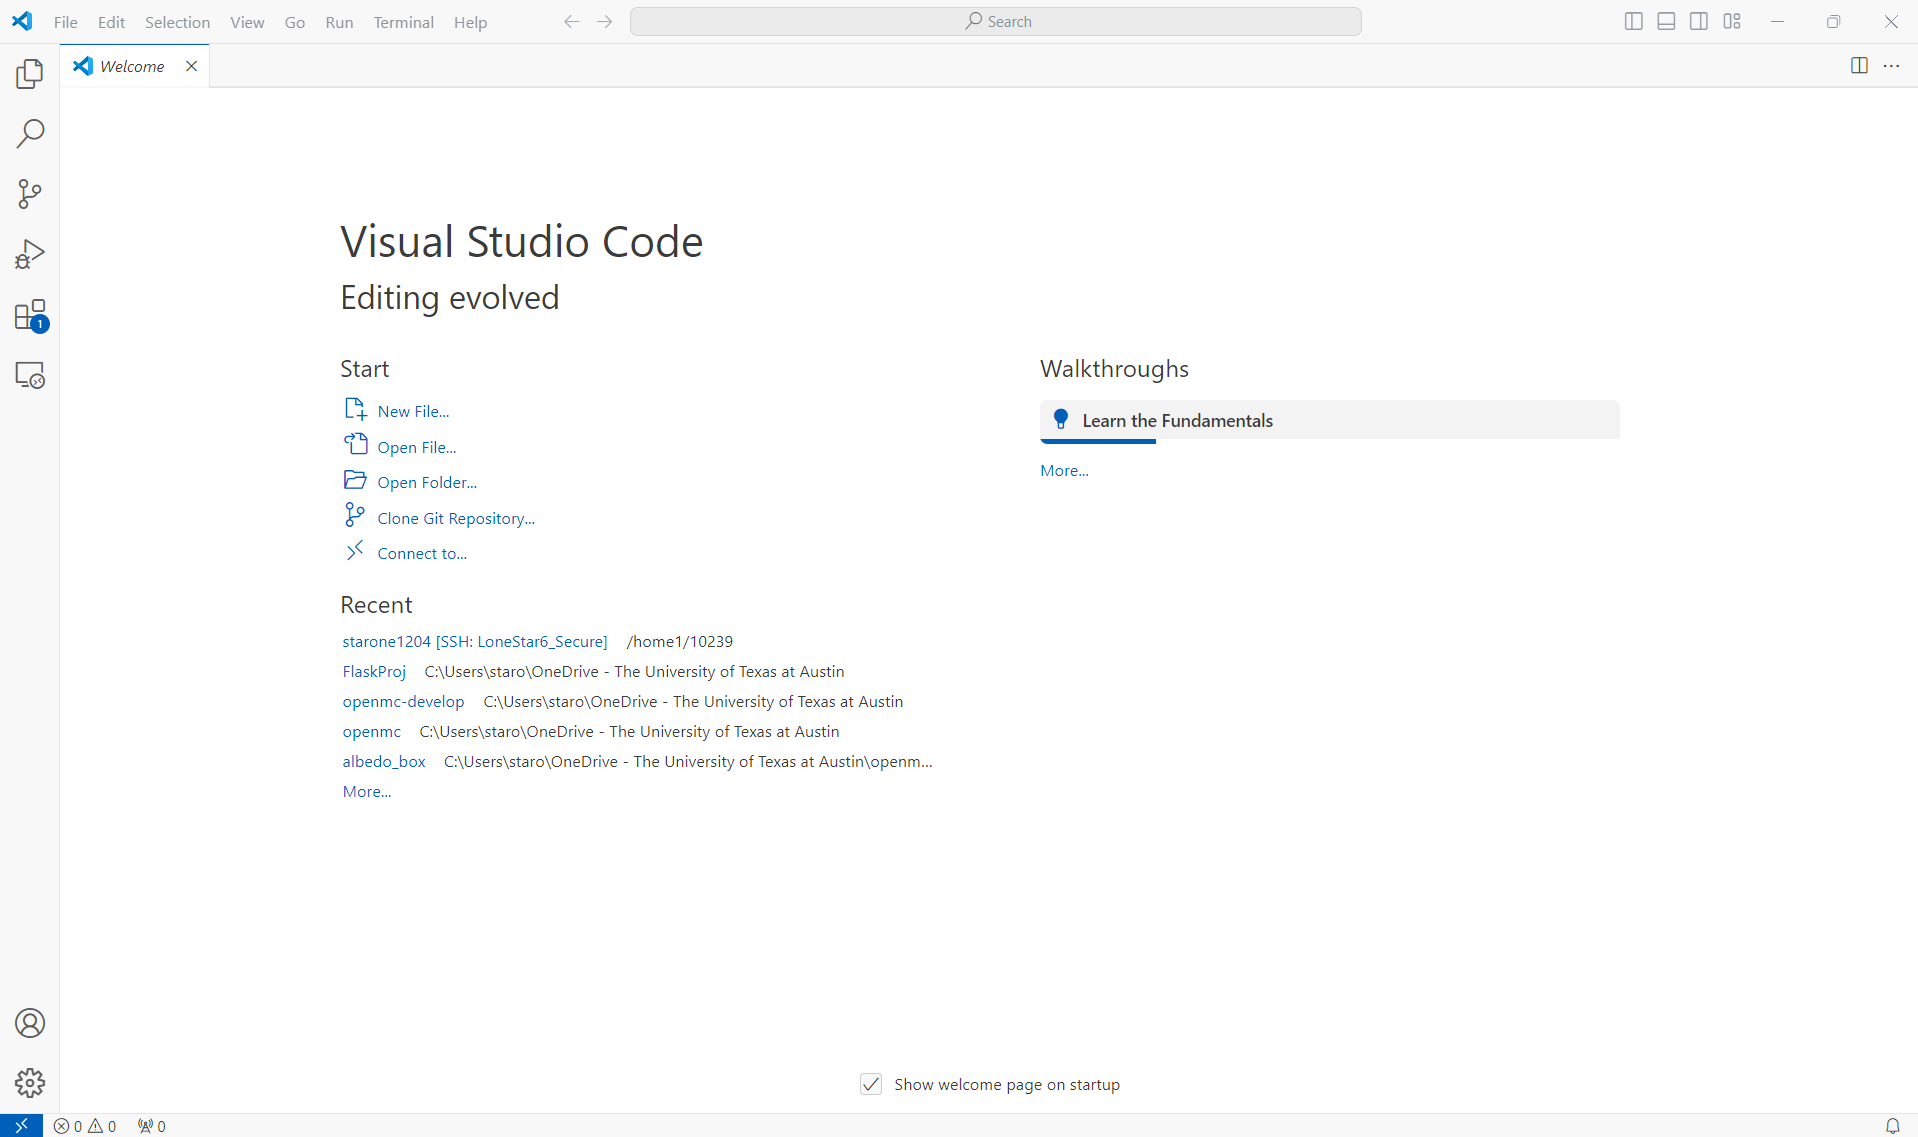Click the command center Search box
Viewport: 1918px width, 1137px height.
[996, 21]
